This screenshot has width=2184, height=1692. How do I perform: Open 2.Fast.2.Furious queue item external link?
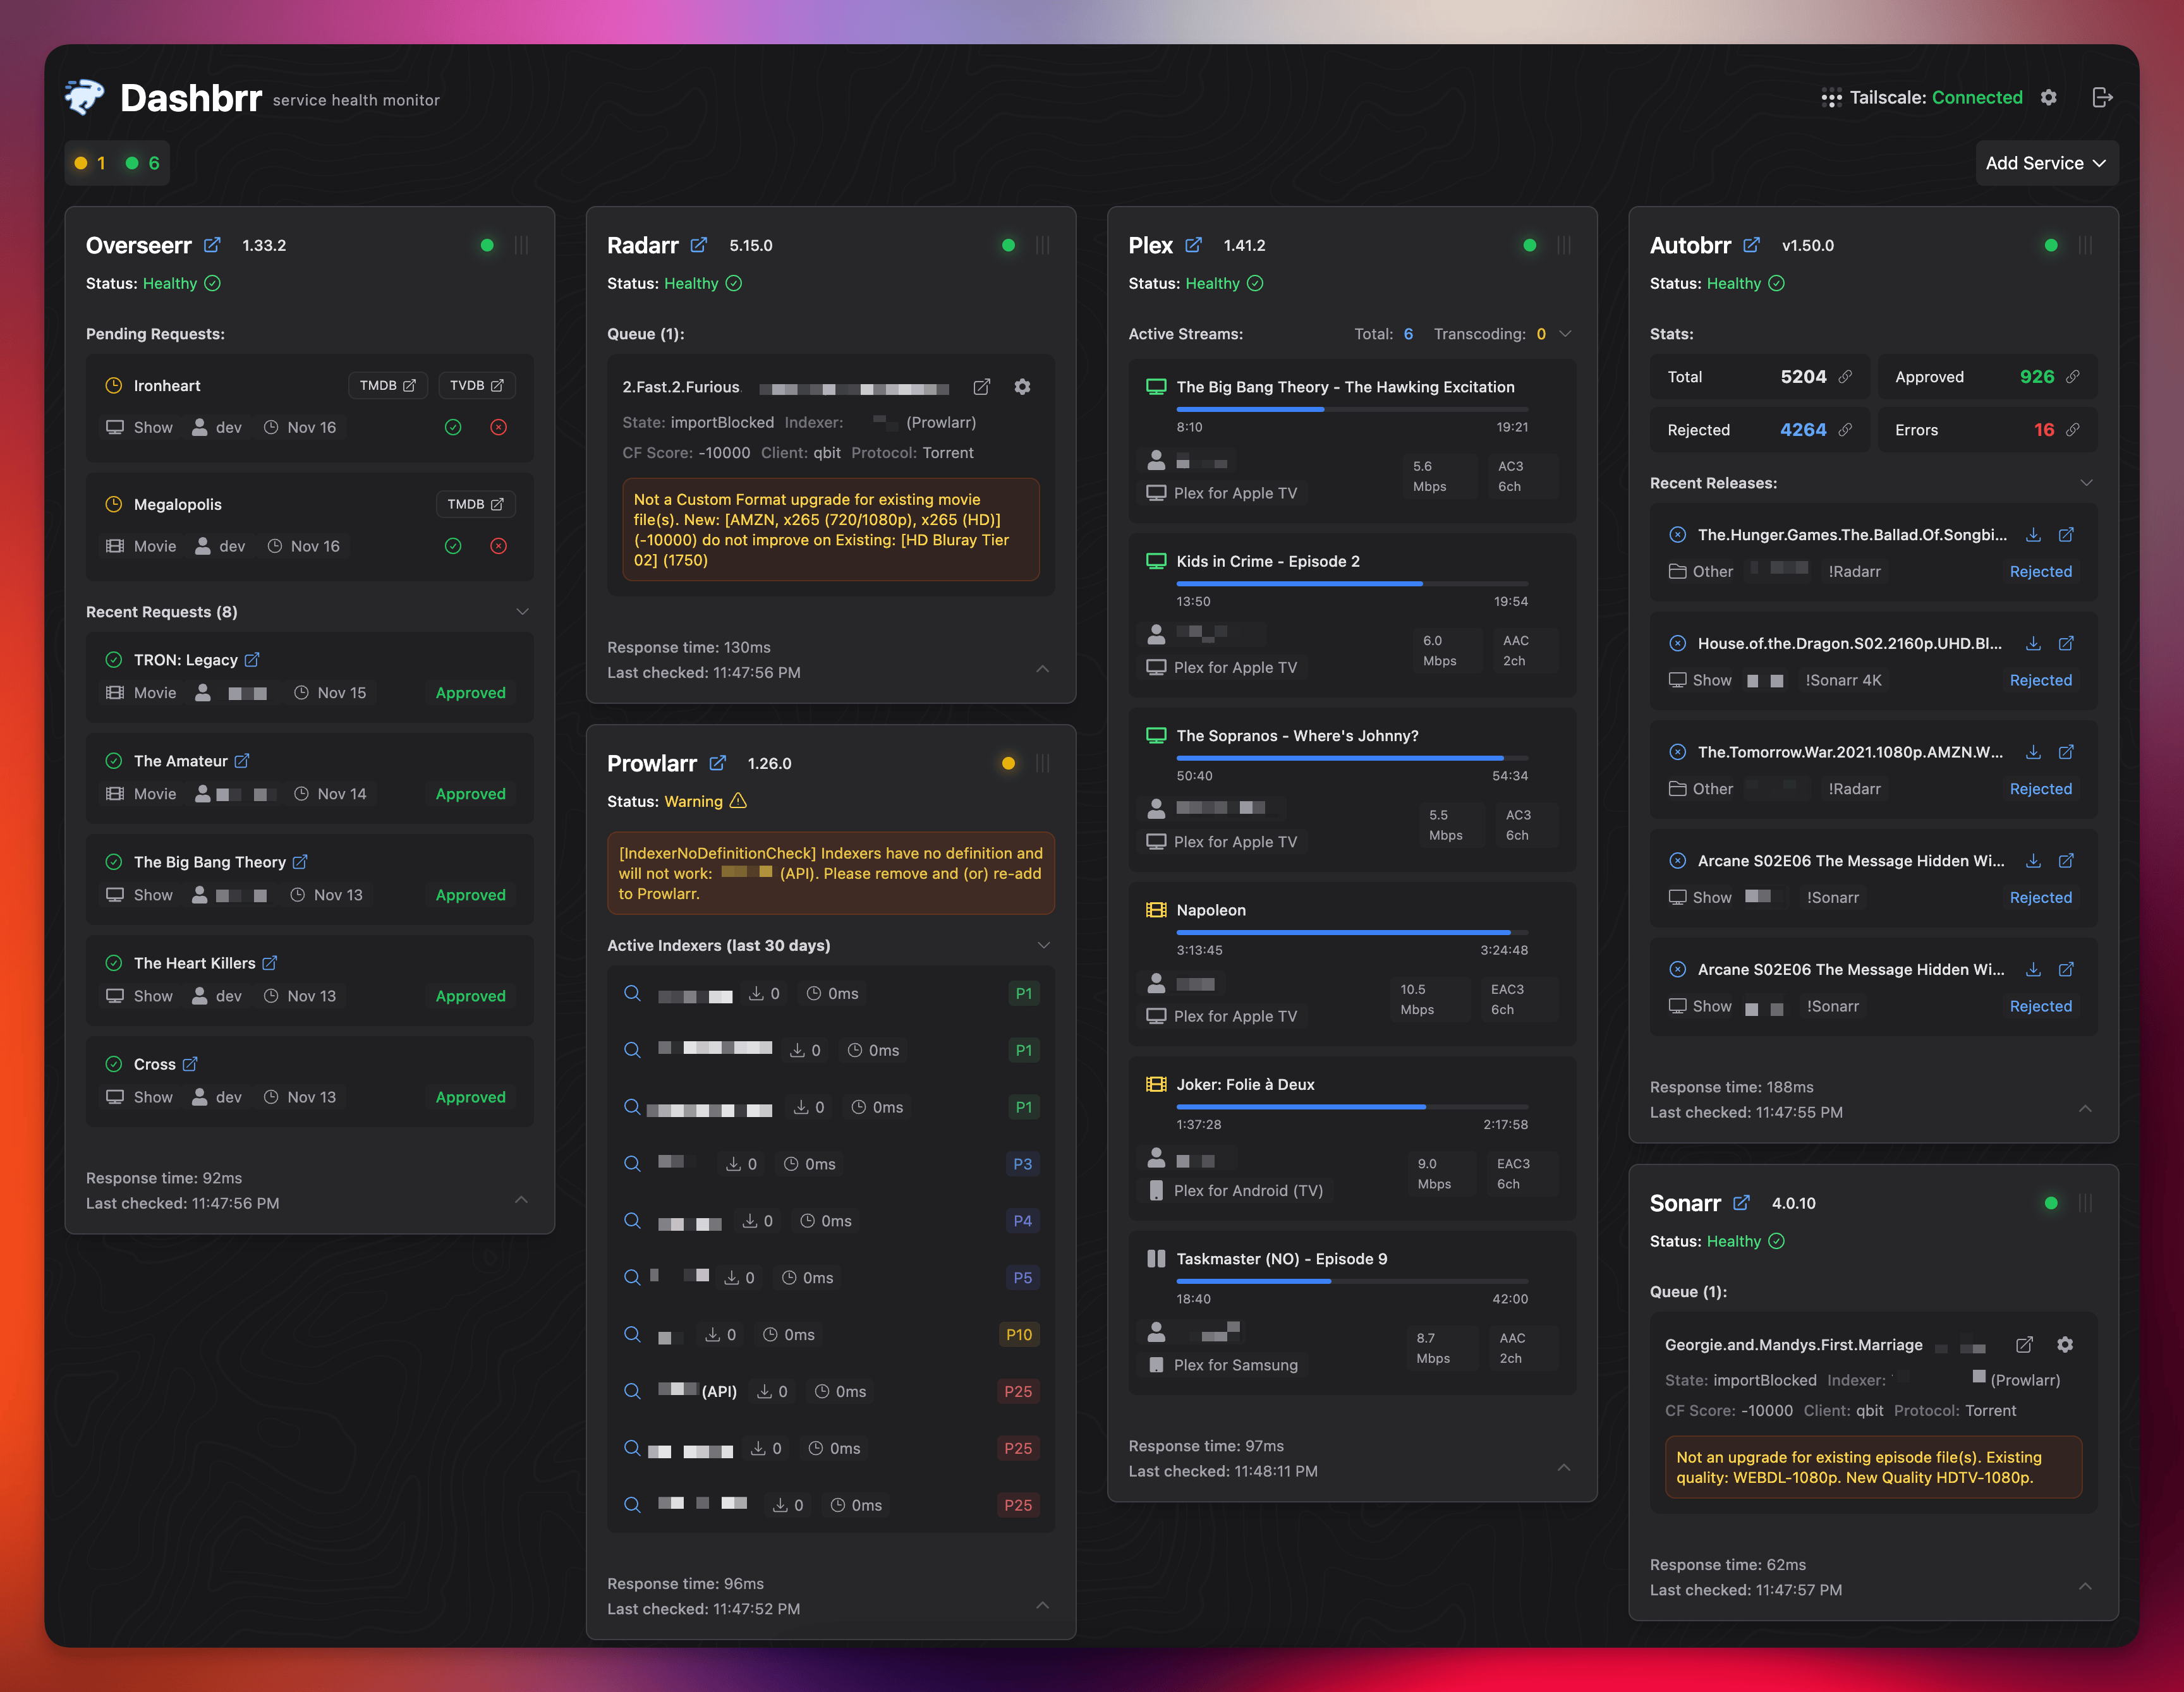(x=982, y=387)
